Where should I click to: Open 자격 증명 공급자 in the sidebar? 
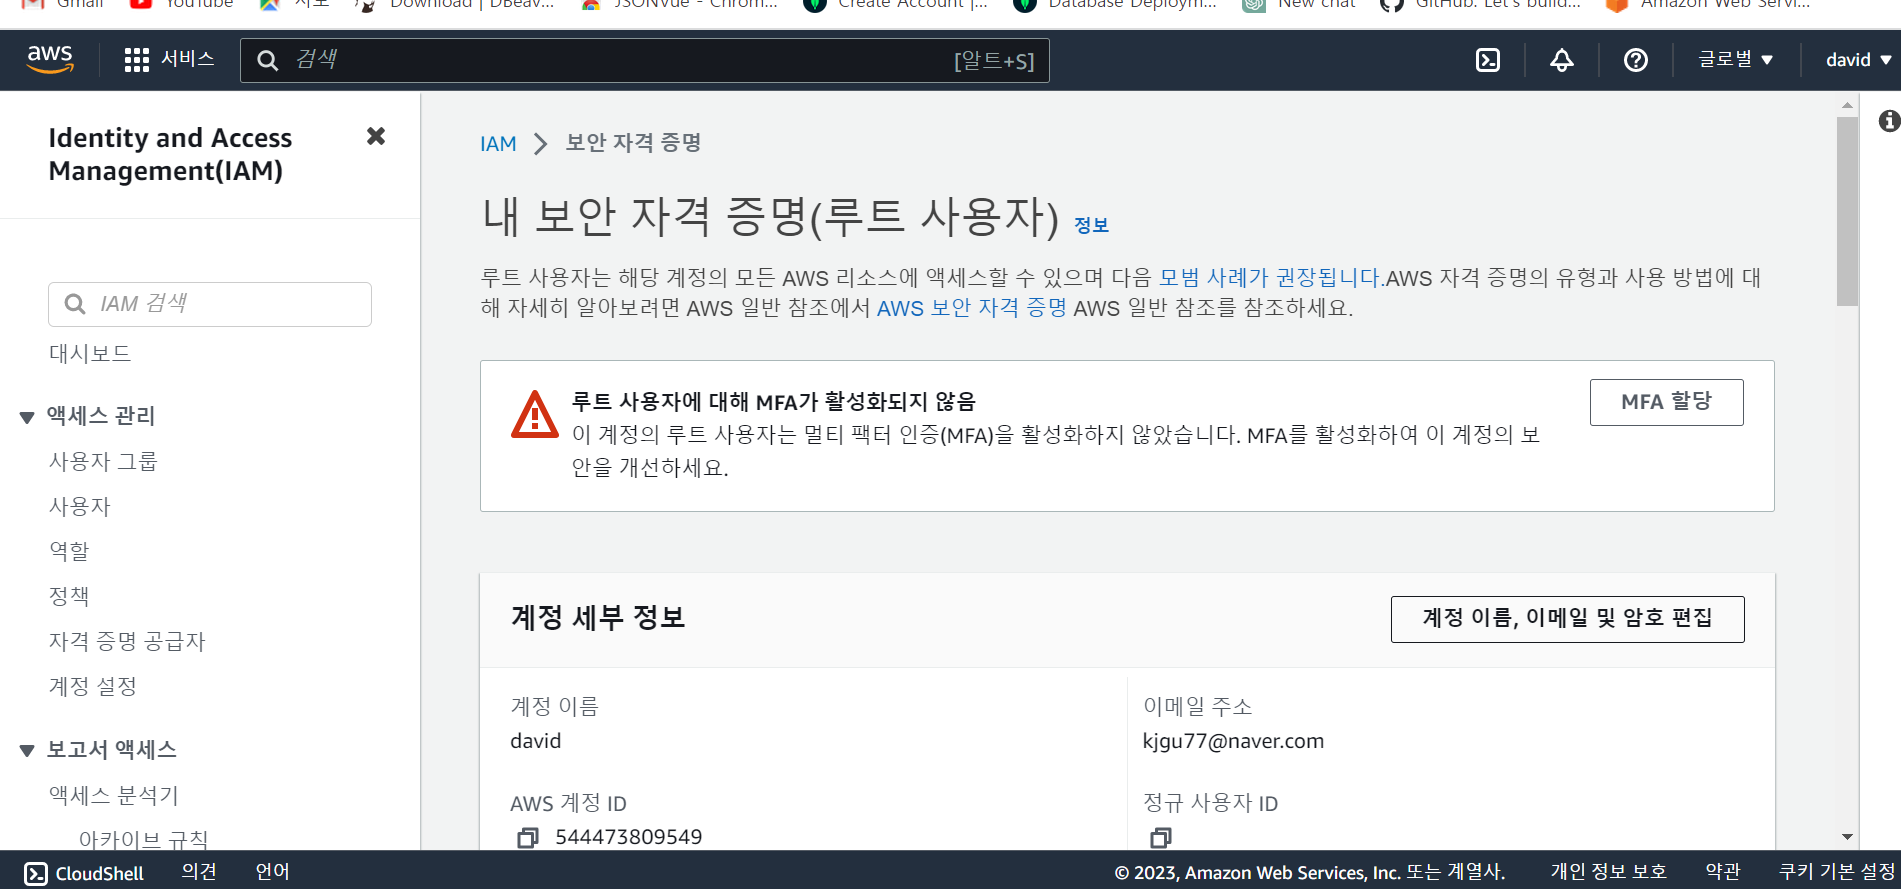coord(127,641)
